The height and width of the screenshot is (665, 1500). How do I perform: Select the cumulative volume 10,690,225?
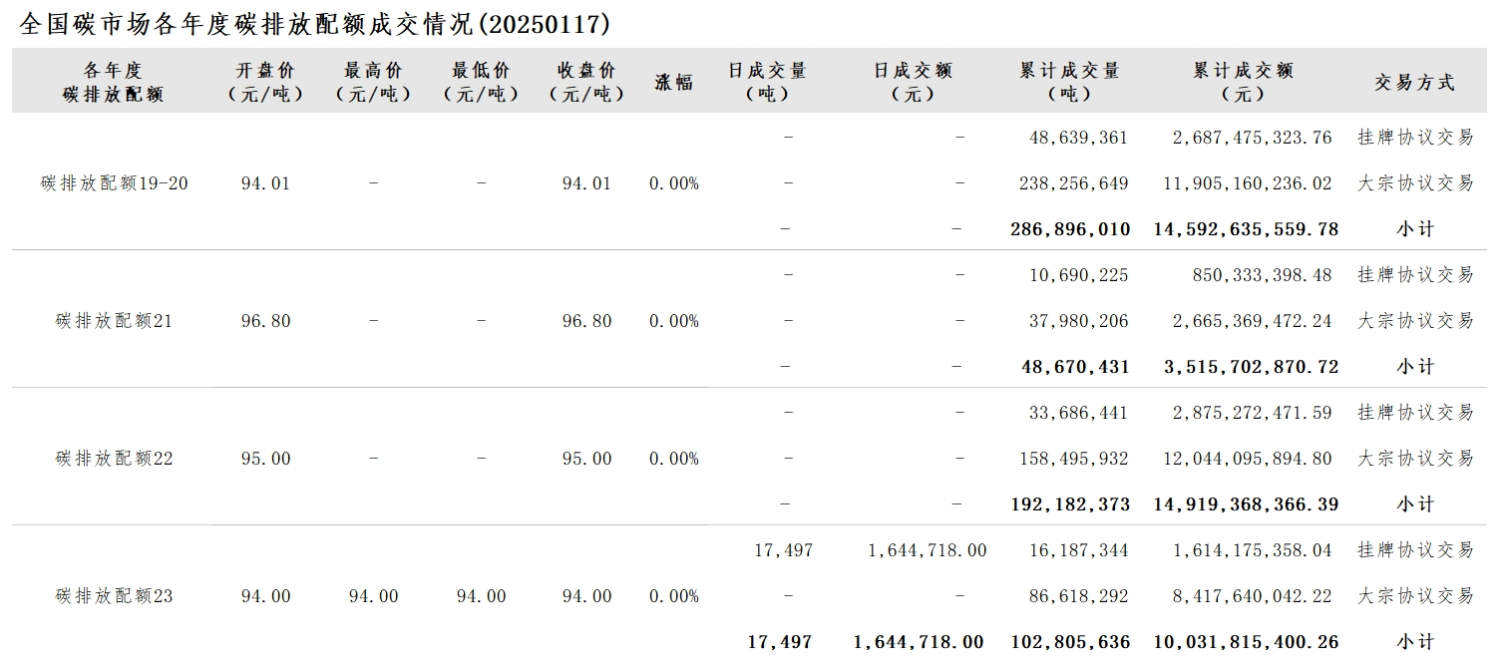[1078, 275]
